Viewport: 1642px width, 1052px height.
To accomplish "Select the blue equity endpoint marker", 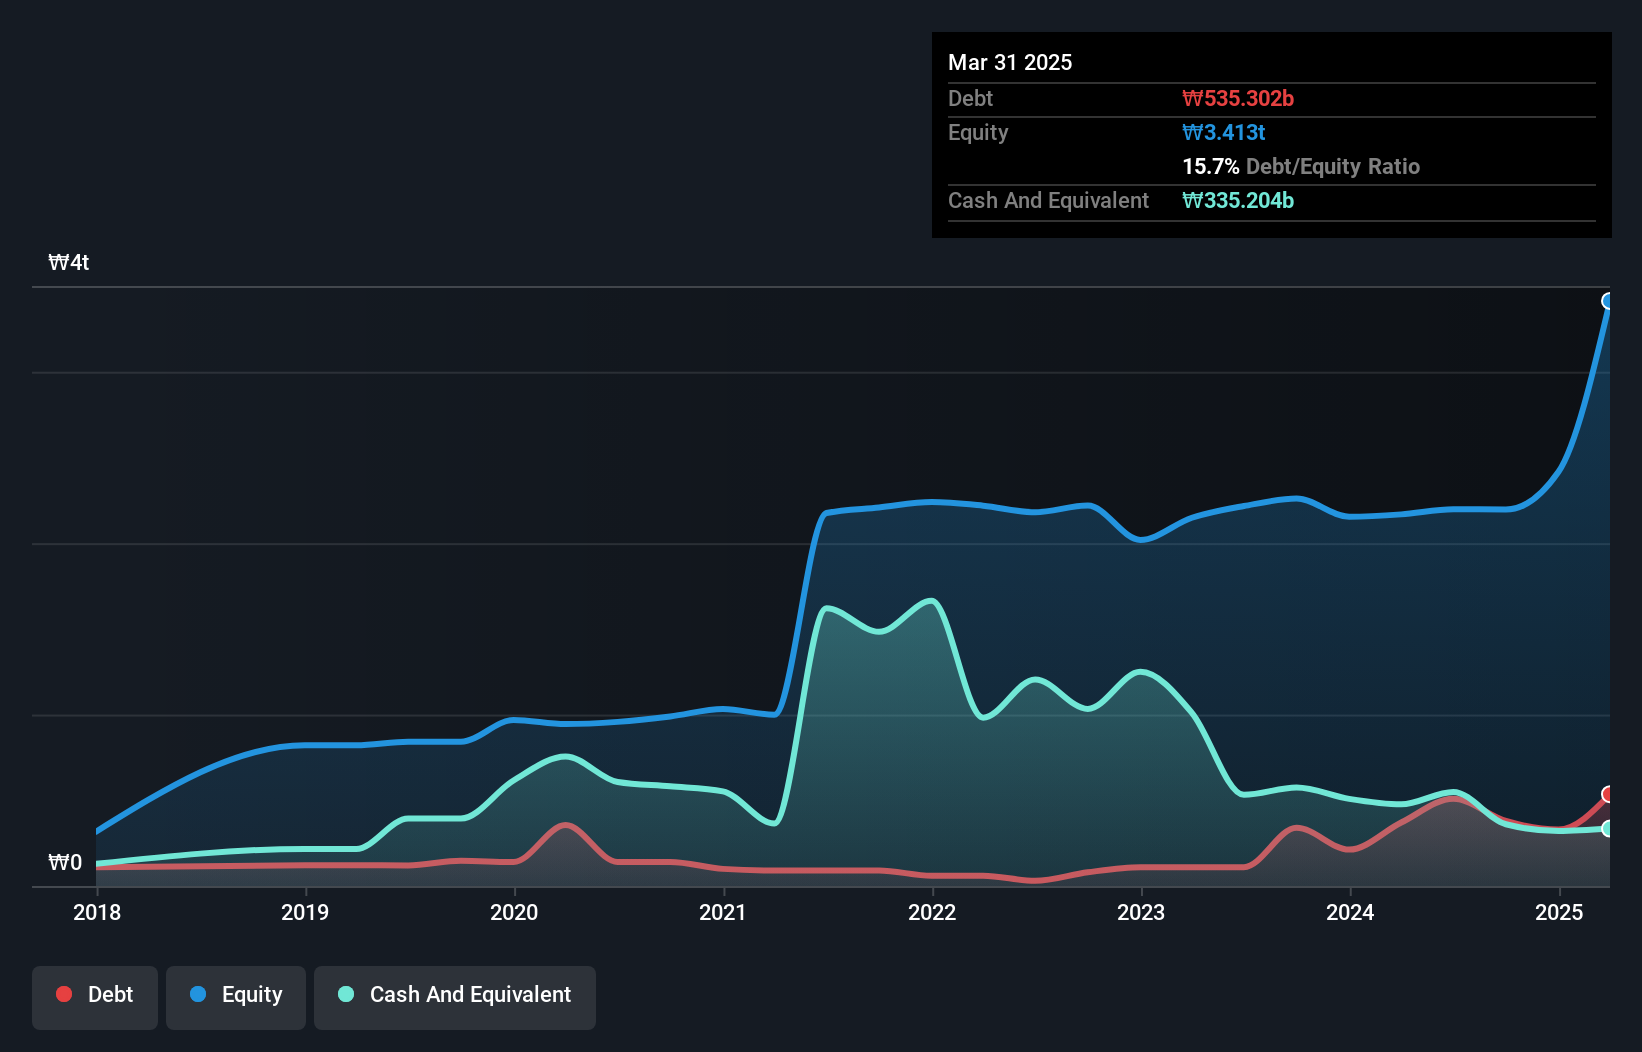I will (x=1608, y=301).
